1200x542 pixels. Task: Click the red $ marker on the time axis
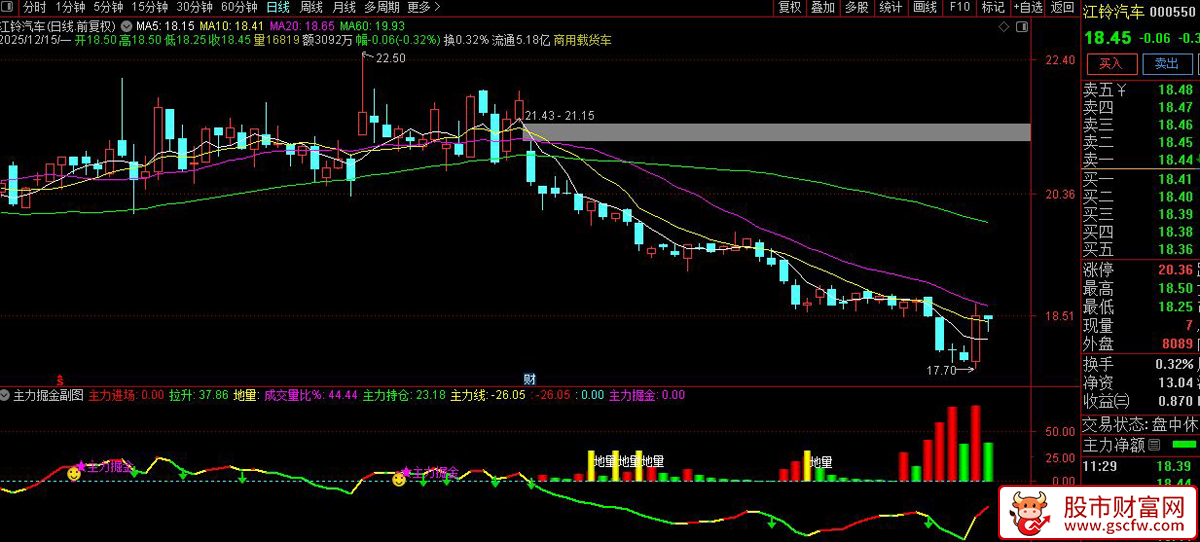click(x=60, y=379)
